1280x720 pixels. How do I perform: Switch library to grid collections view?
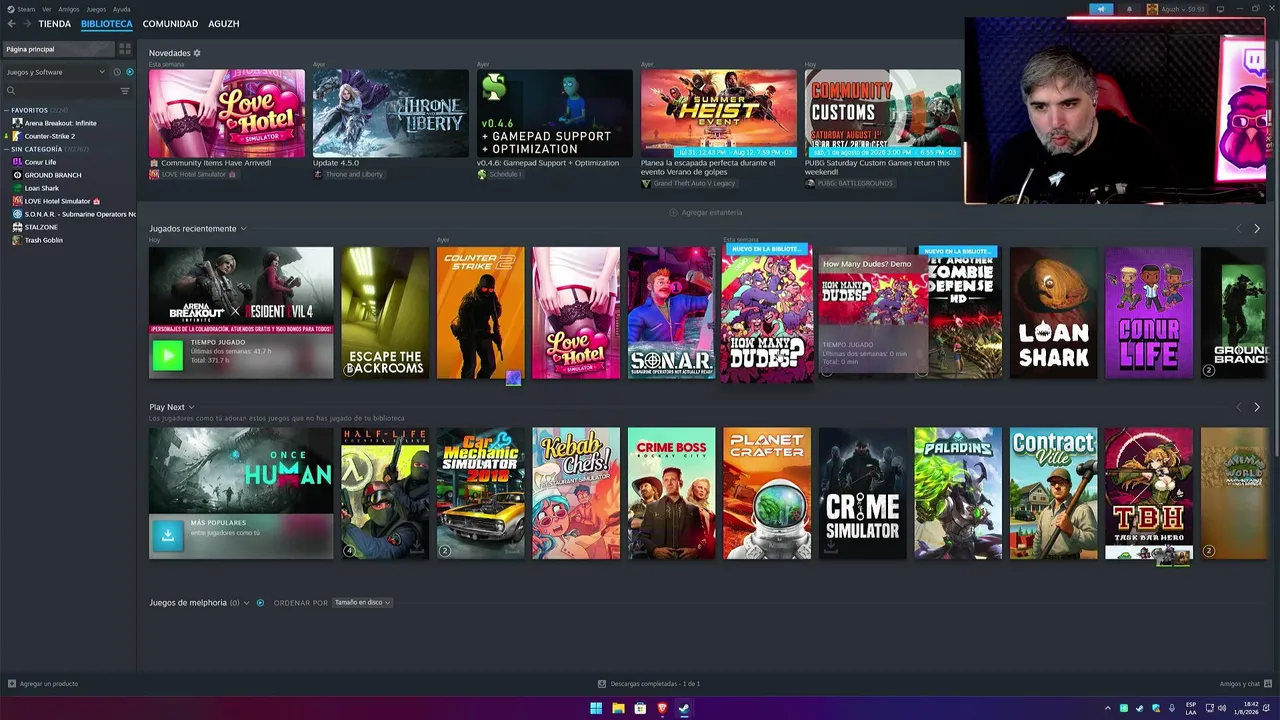click(x=125, y=49)
